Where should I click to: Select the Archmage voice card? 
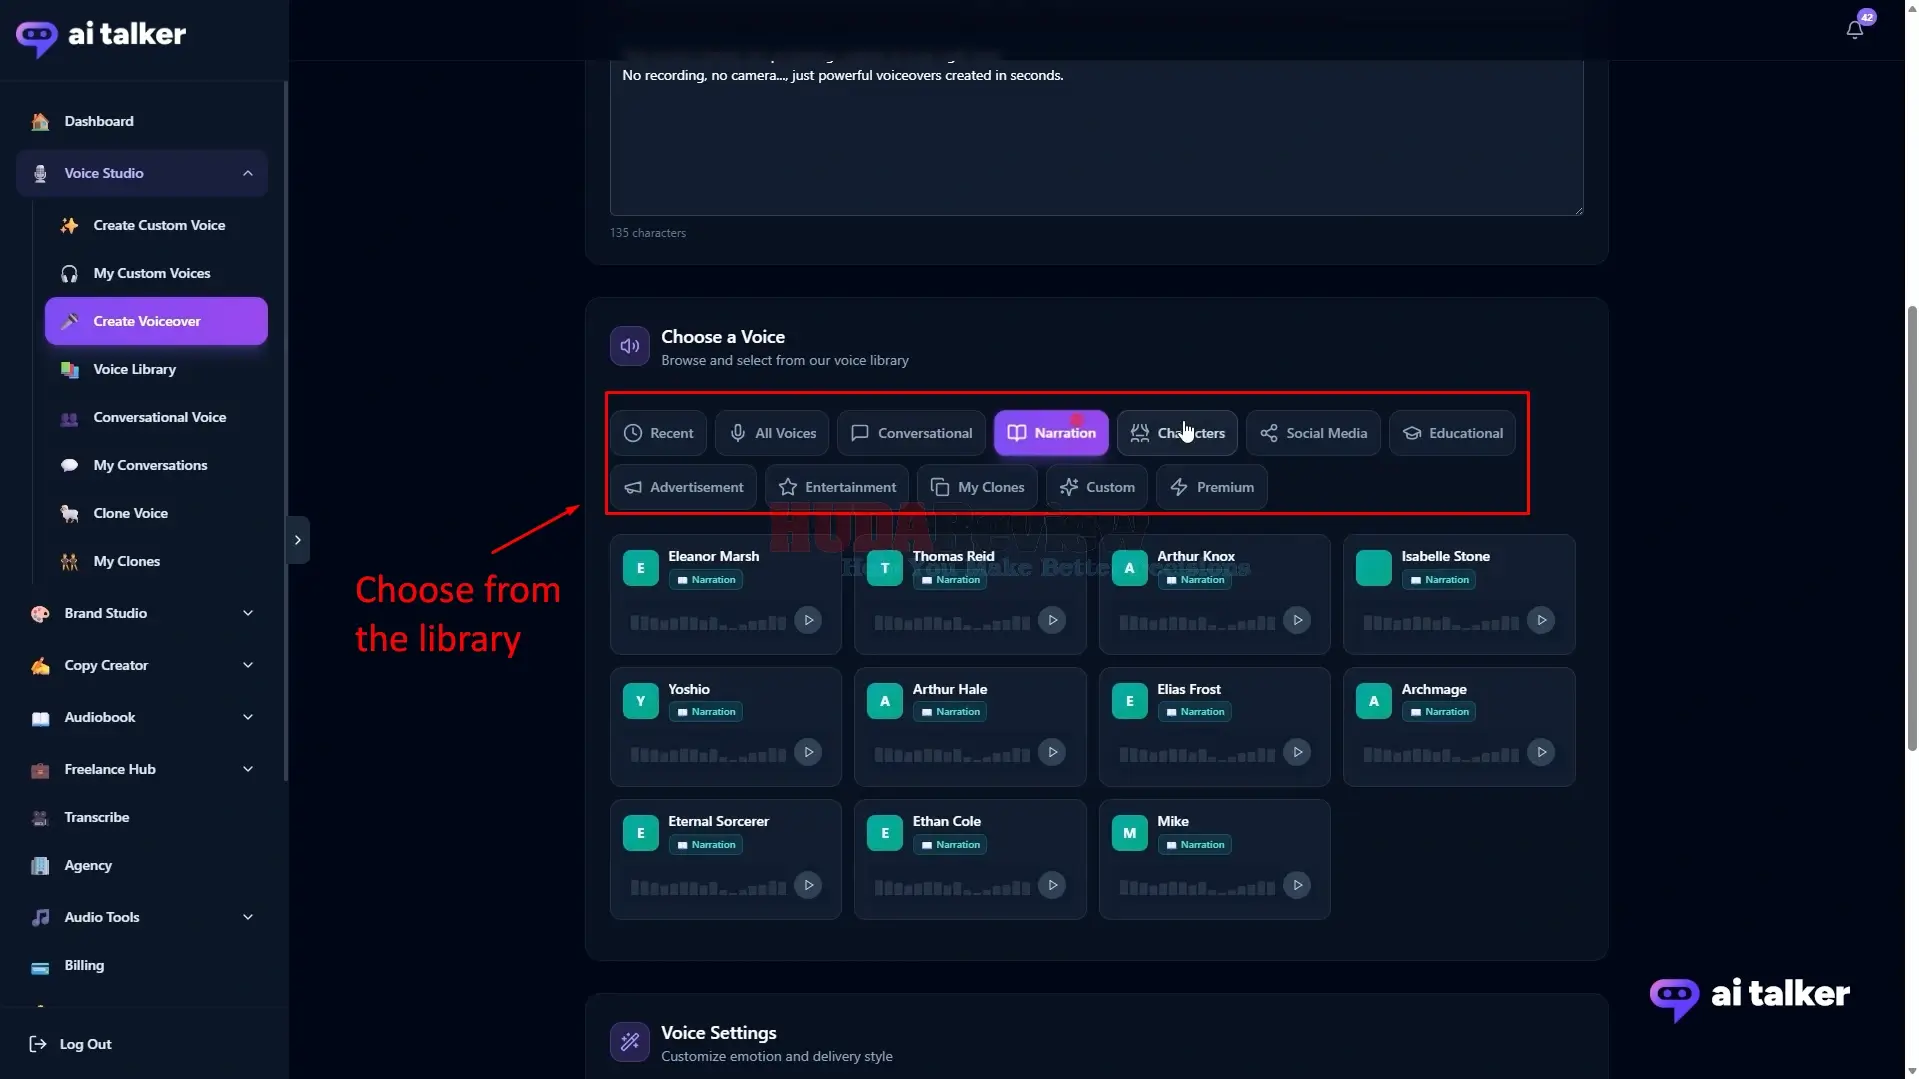click(x=1459, y=727)
